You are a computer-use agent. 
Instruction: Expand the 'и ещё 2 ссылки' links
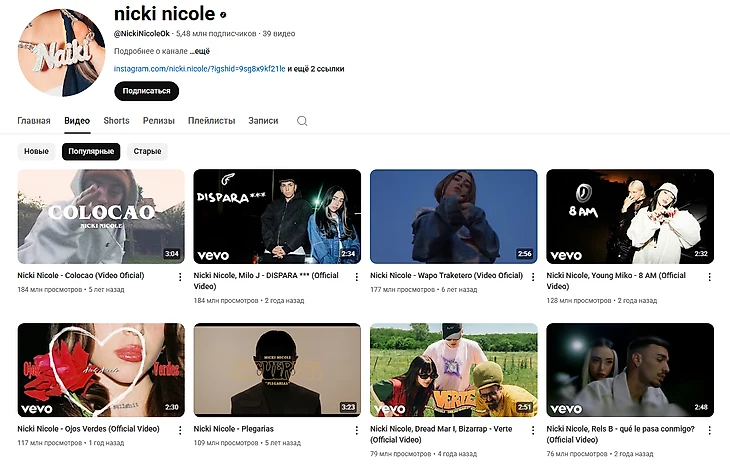pyautogui.click(x=316, y=69)
